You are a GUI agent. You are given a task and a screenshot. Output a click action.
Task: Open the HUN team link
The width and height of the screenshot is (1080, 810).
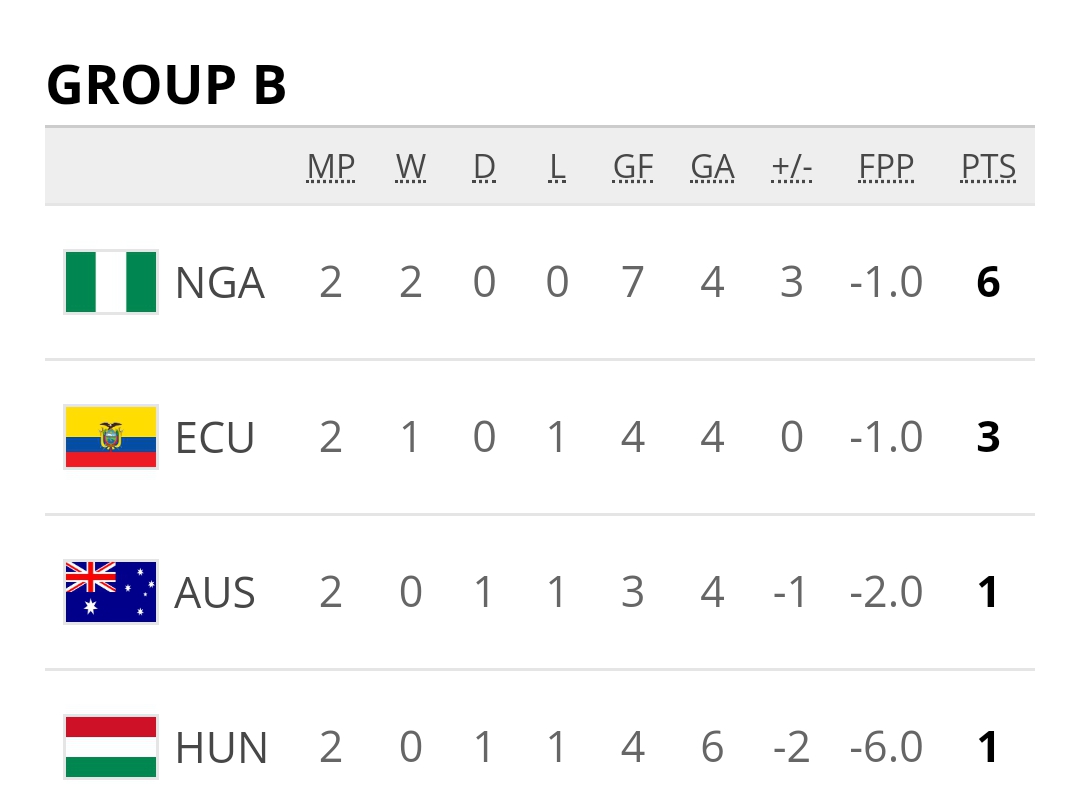[x=221, y=749]
